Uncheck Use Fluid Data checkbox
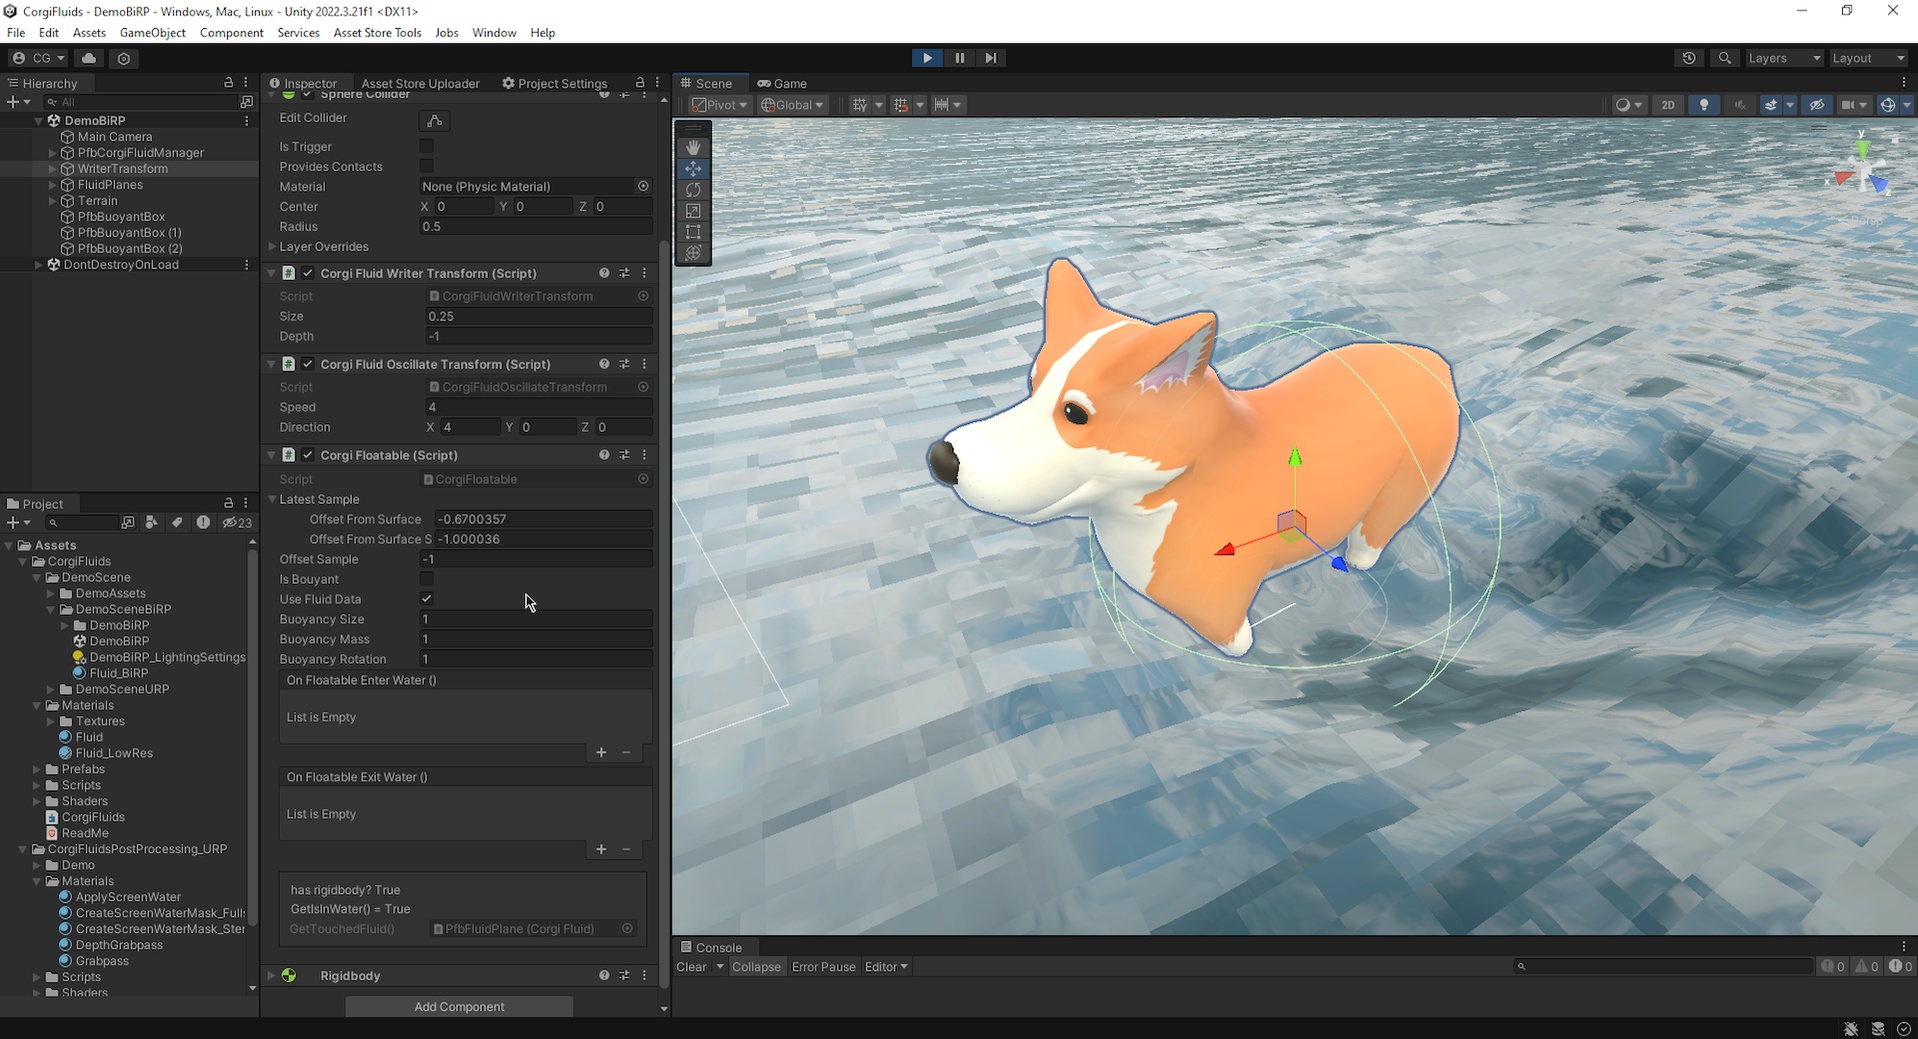This screenshot has width=1918, height=1039. (426, 599)
